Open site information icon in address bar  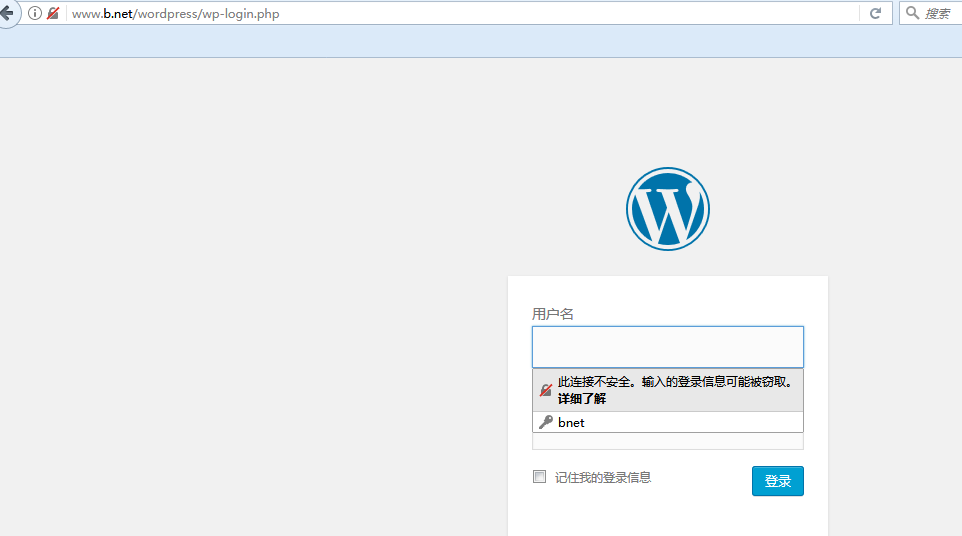point(35,13)
